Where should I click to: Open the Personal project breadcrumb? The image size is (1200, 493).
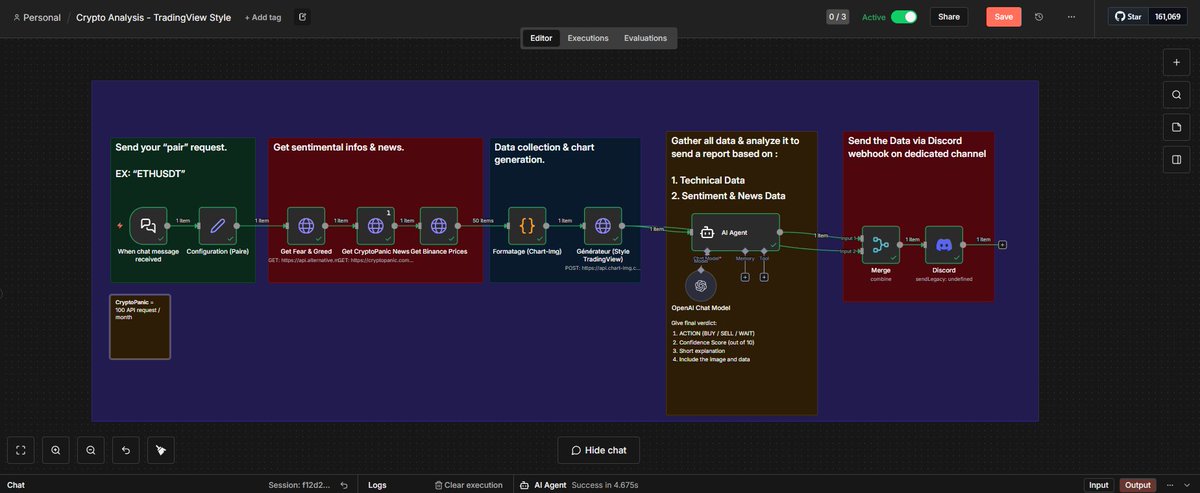36,17
